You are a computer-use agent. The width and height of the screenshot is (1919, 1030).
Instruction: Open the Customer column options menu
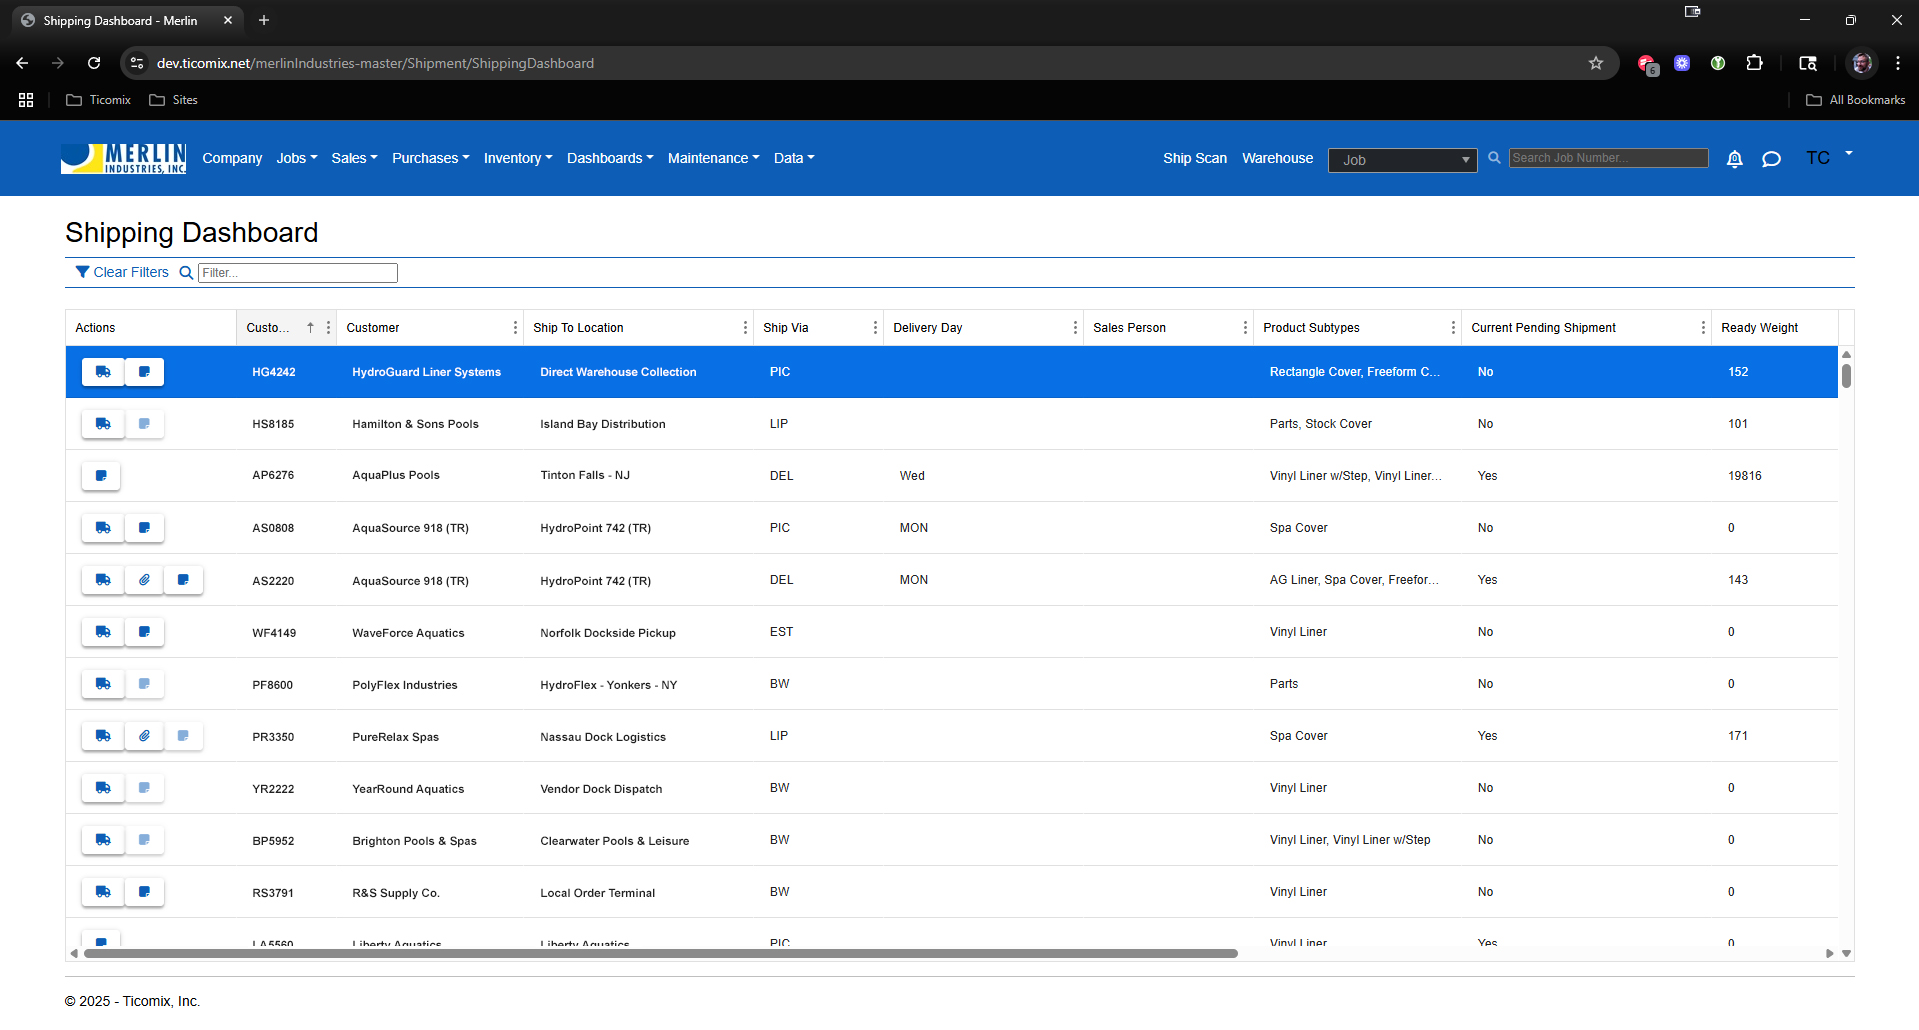515,328
